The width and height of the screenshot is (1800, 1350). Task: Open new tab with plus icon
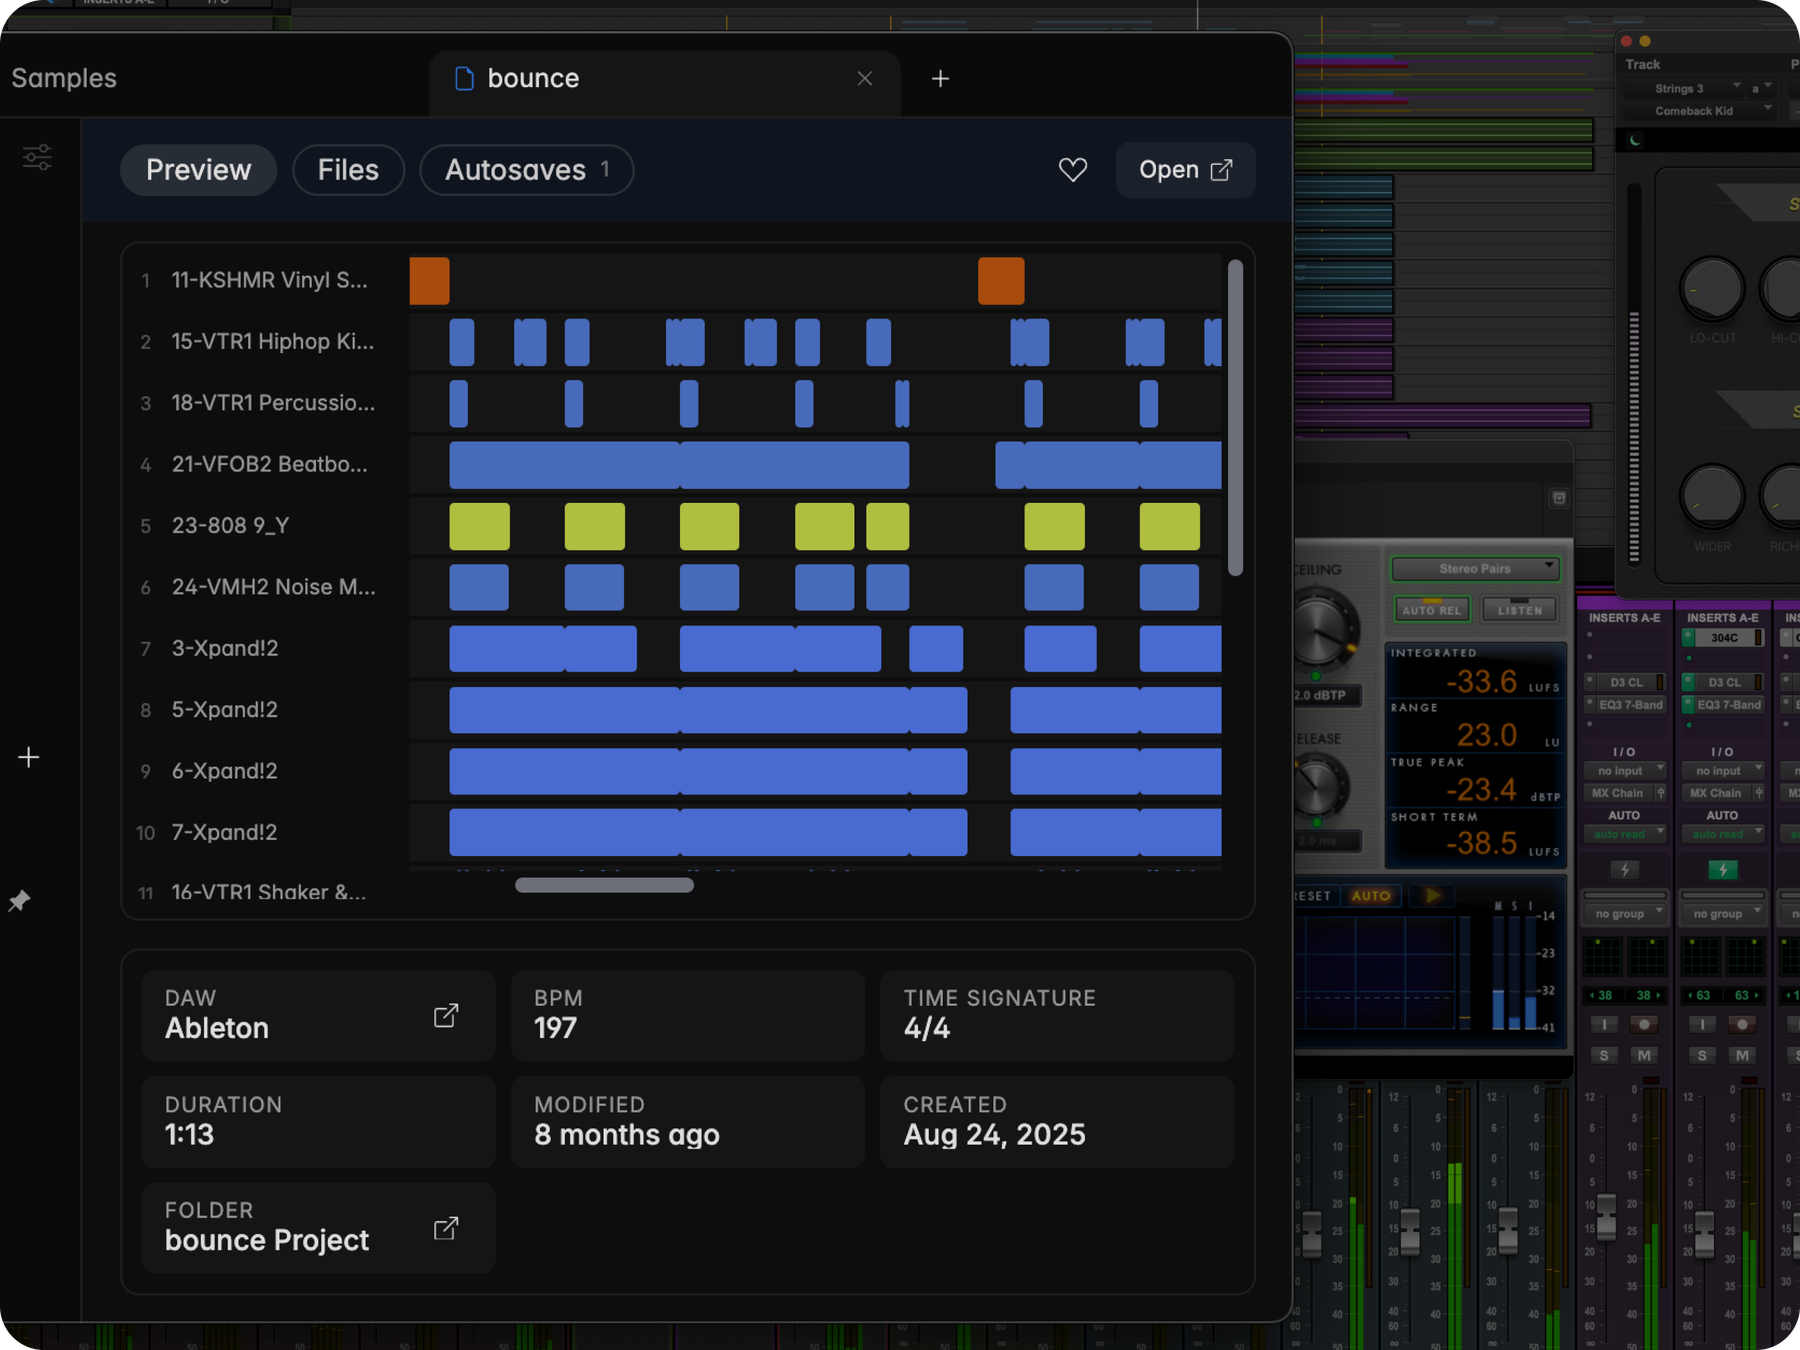point(940,79)
